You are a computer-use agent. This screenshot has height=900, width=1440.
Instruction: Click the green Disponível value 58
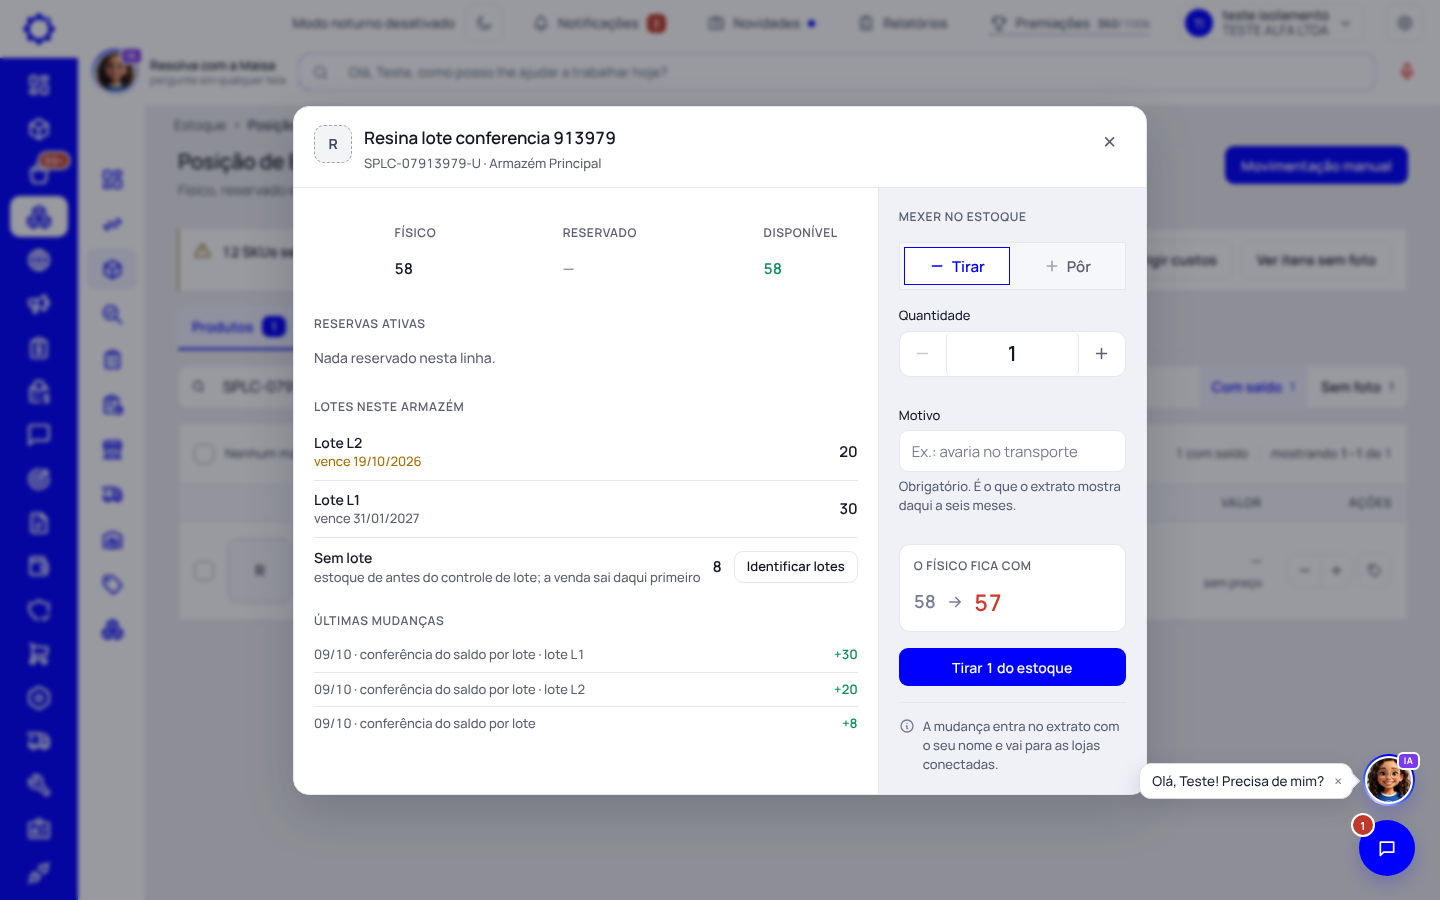773,269
